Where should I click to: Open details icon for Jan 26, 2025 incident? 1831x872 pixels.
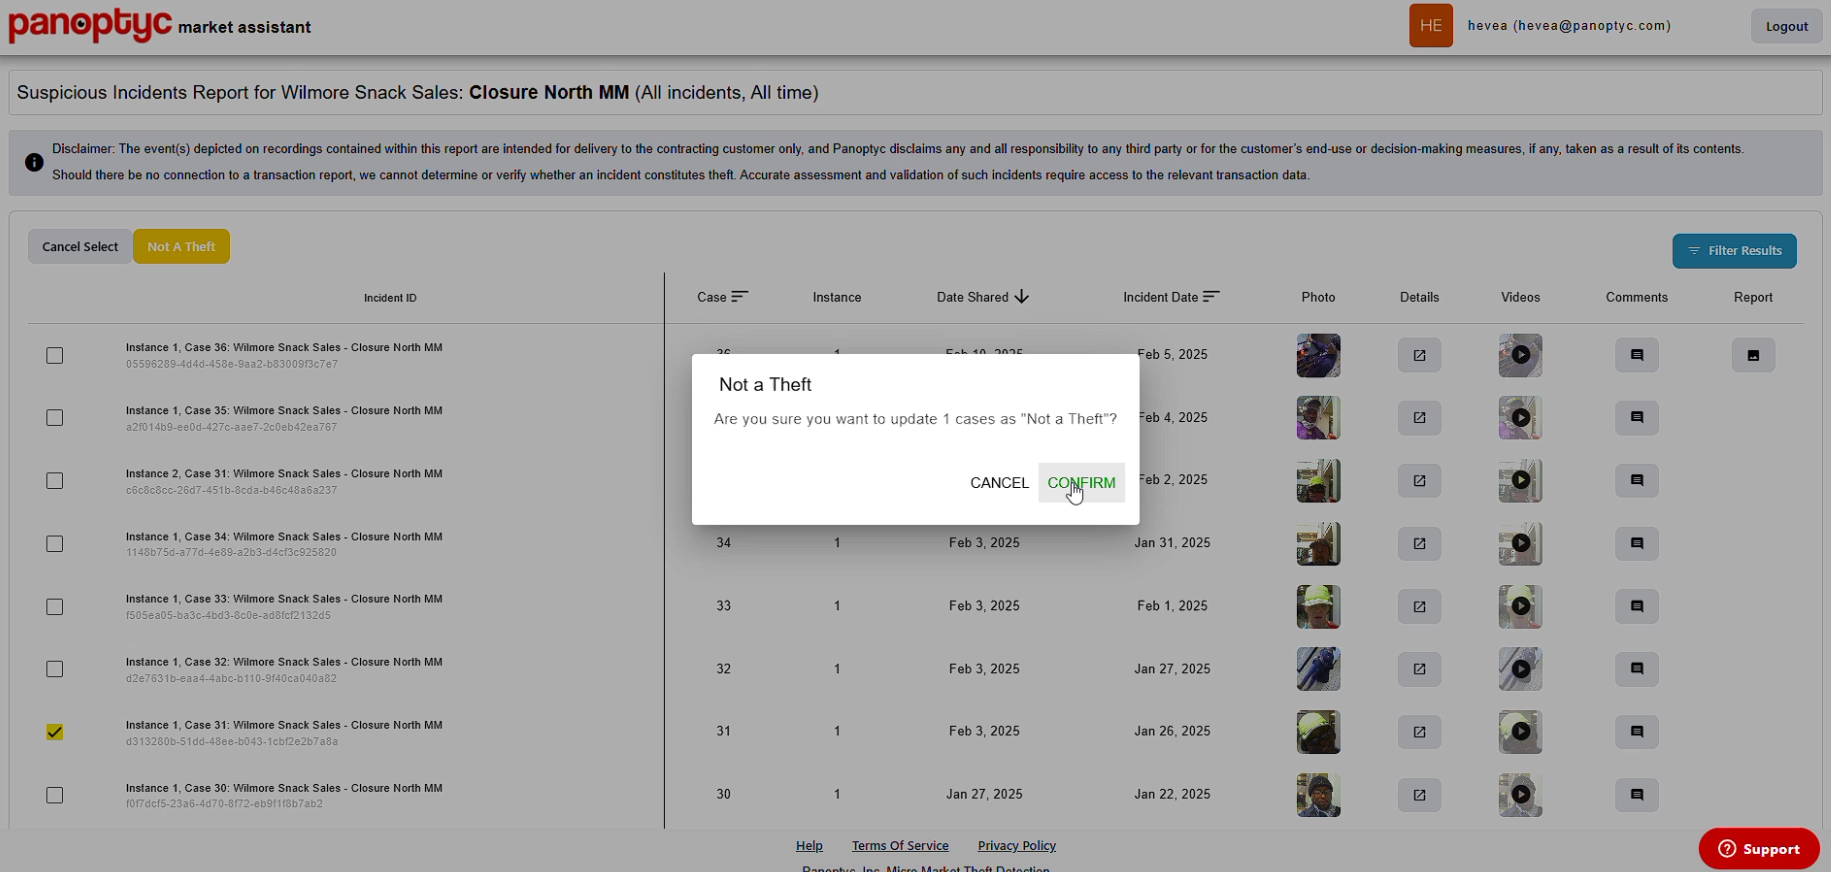click(1419, 732)
